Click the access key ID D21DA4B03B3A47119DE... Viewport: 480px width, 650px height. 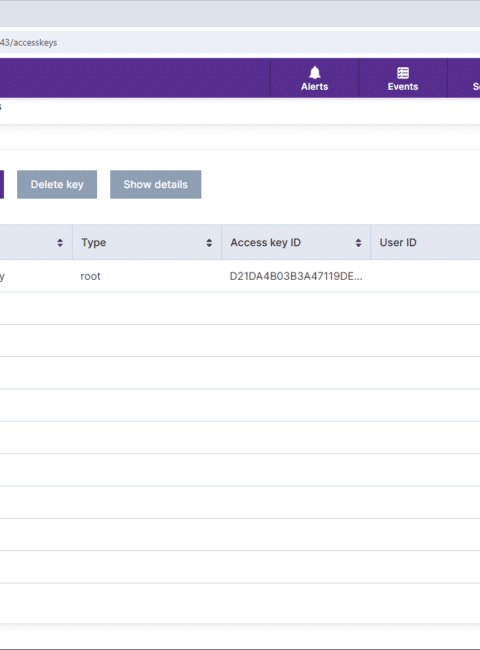[296, 276]
